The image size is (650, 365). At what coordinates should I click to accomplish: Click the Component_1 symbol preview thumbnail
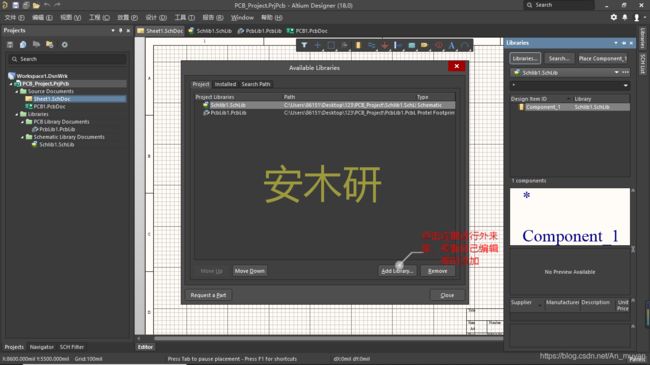click(570, 217)
